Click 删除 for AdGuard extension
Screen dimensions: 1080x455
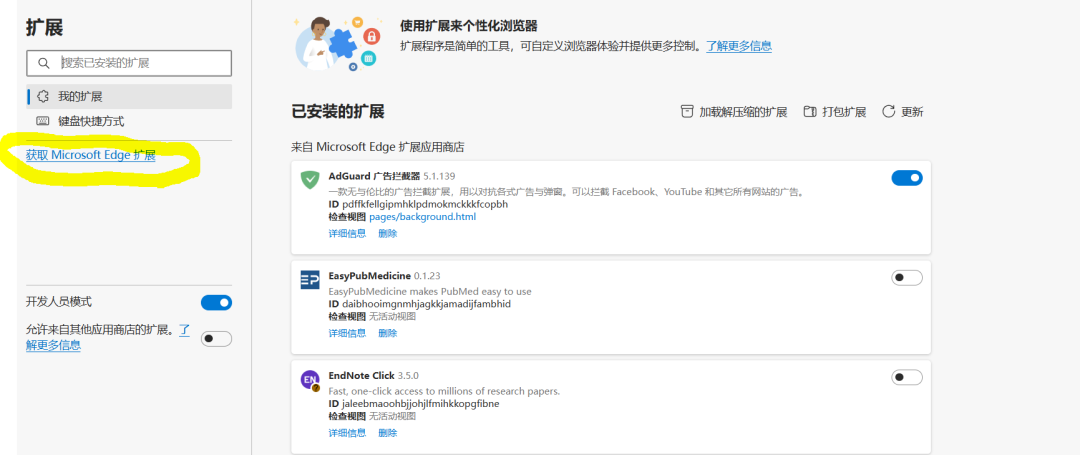click(x=388, y=233)
